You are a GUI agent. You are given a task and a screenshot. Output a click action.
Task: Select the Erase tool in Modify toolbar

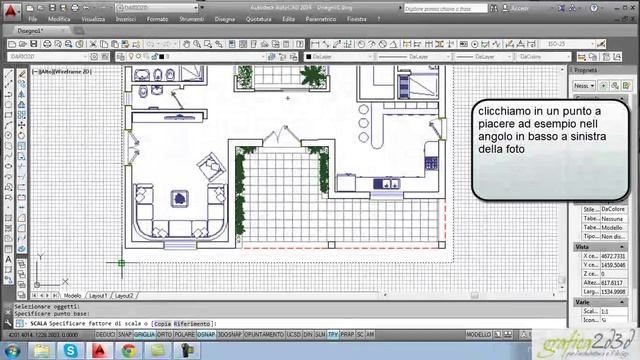click(x=22, y=74)
